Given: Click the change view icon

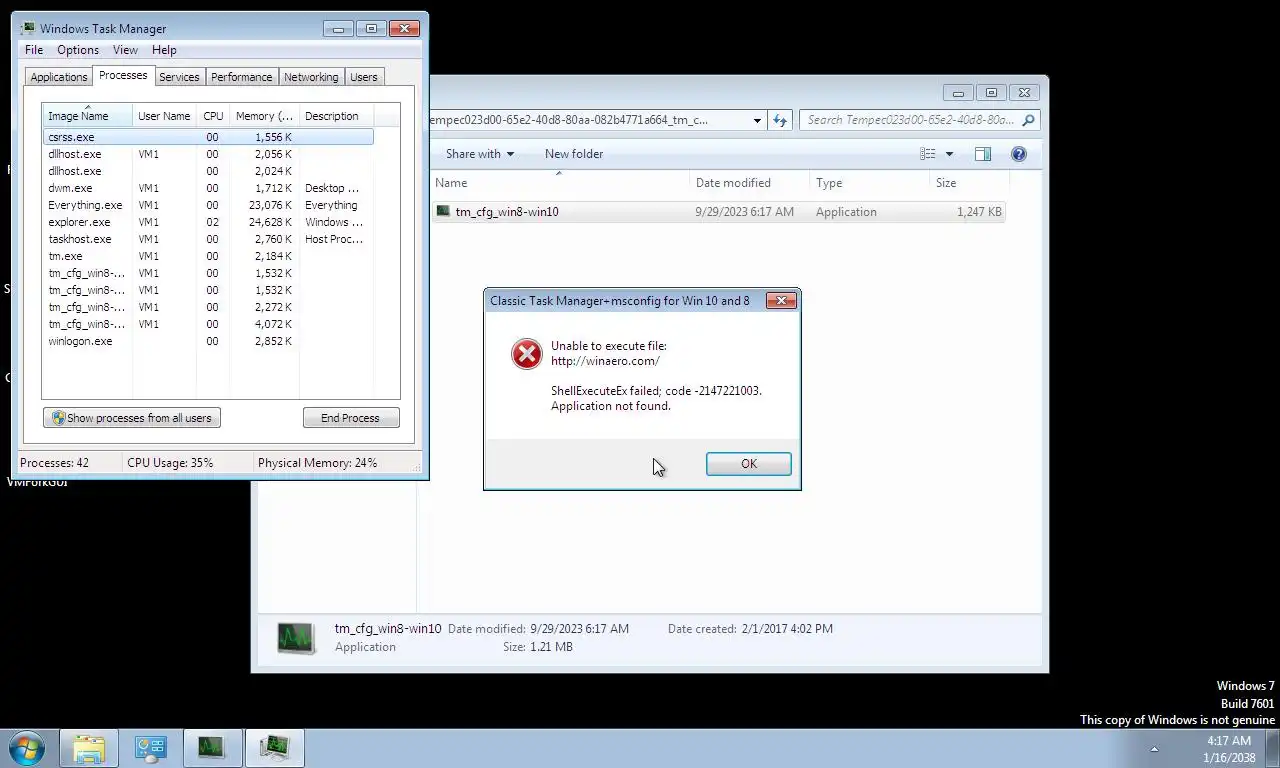Looking at the screenshot, I should coord(928,154).
